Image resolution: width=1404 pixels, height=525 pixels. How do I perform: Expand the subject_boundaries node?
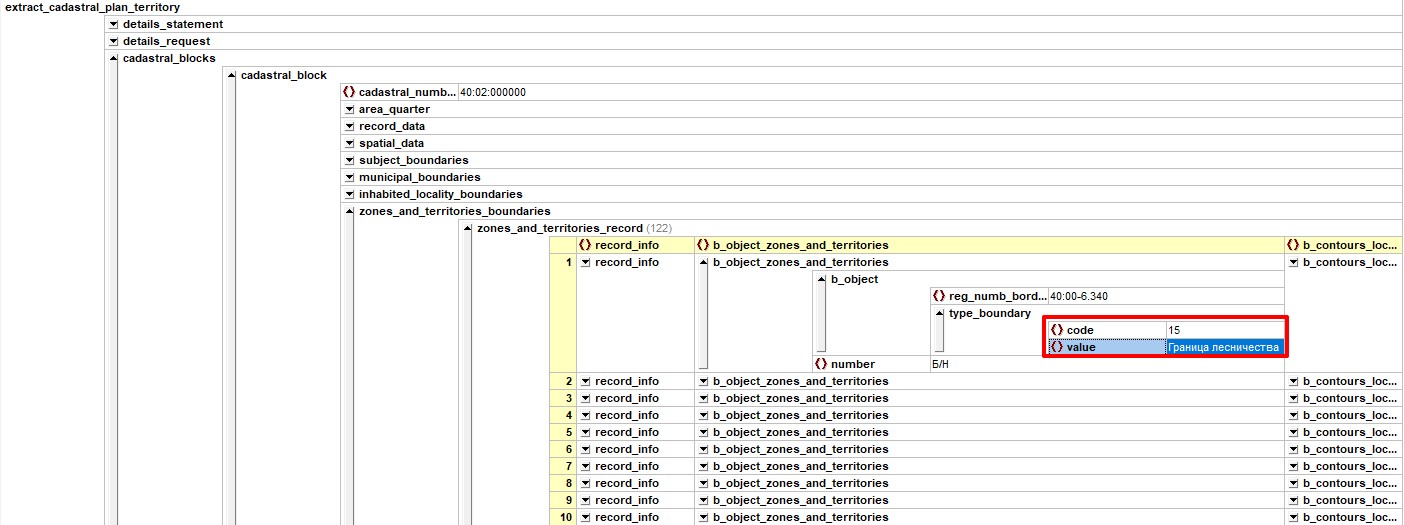(349, 160)
